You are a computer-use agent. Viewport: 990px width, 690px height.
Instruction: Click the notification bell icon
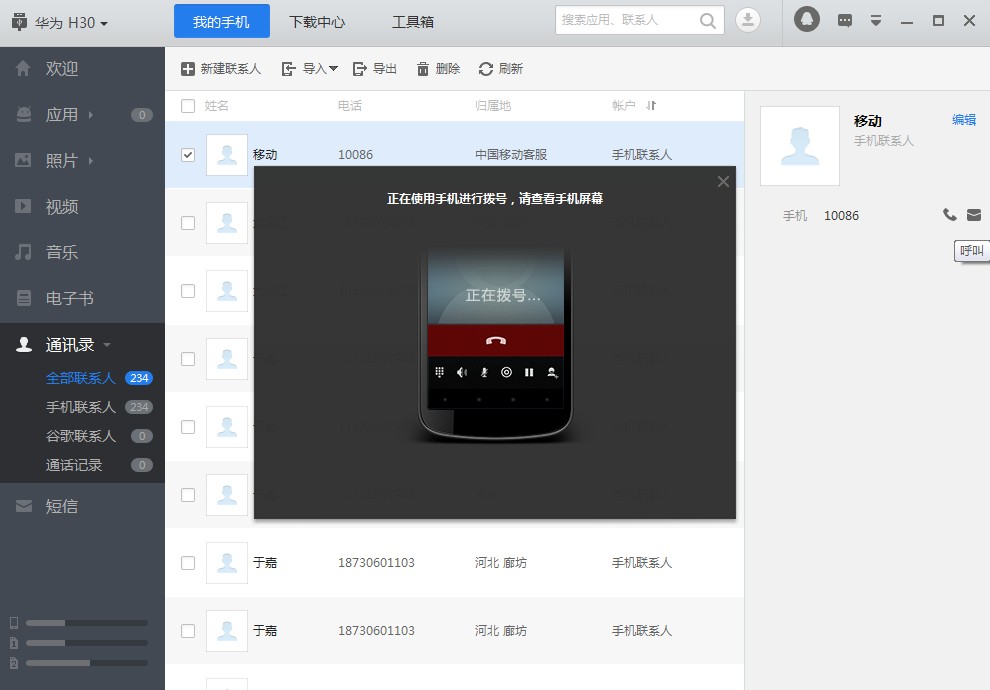(x=806, y=20)
